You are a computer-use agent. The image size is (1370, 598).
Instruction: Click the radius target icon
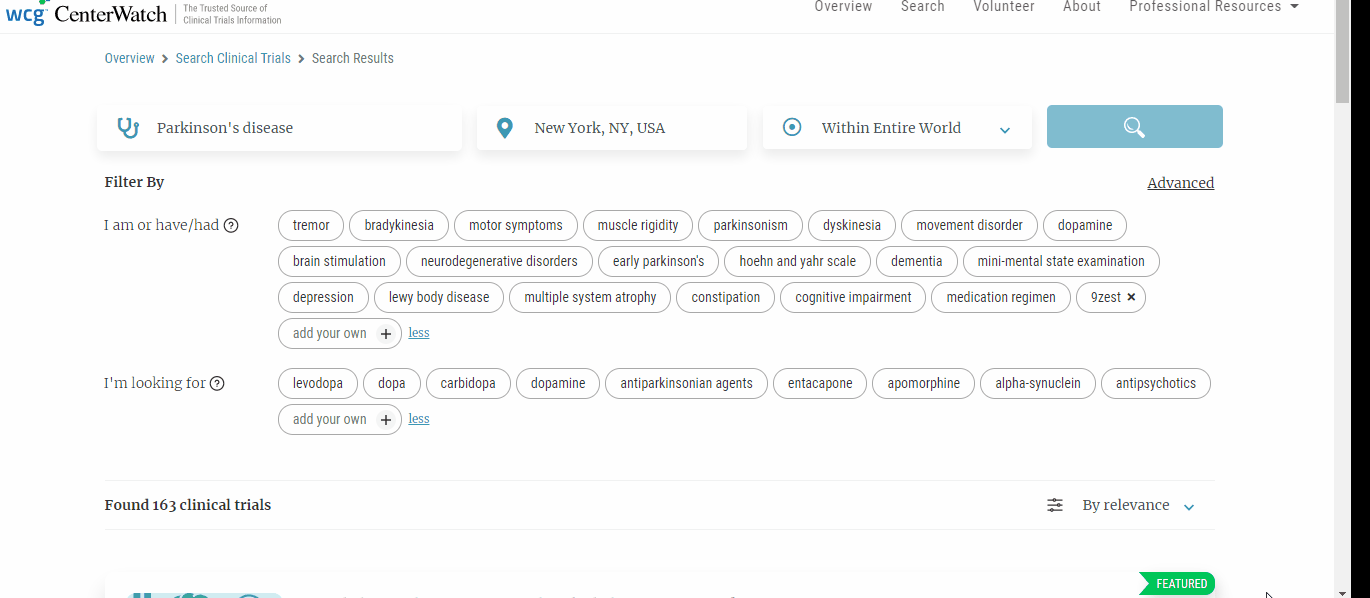[x=792, y=128]
